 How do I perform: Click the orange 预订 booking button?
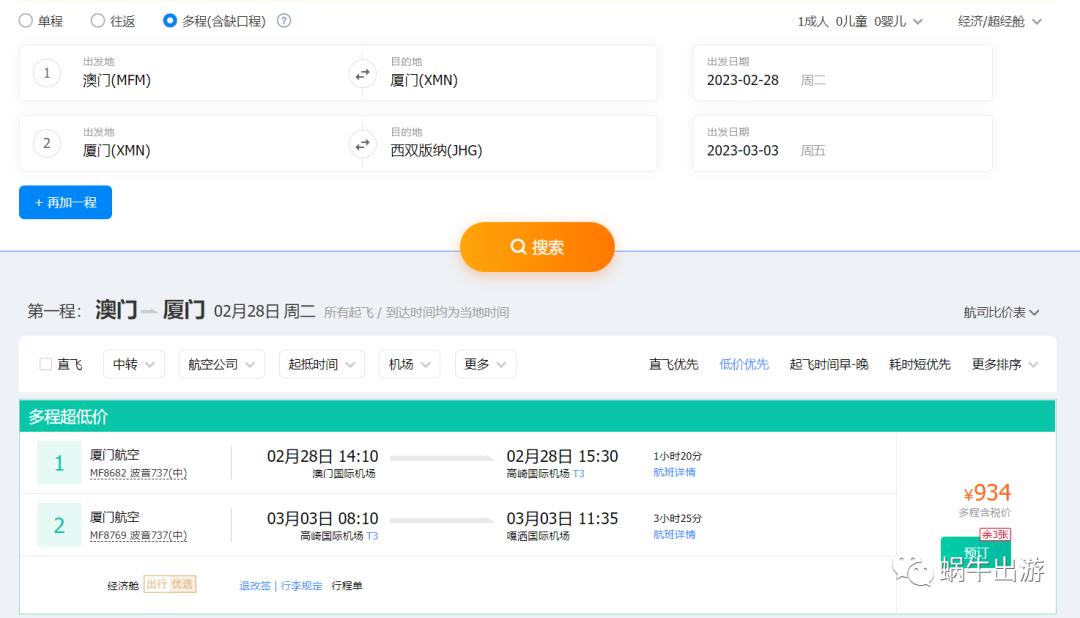click(975, 554)
